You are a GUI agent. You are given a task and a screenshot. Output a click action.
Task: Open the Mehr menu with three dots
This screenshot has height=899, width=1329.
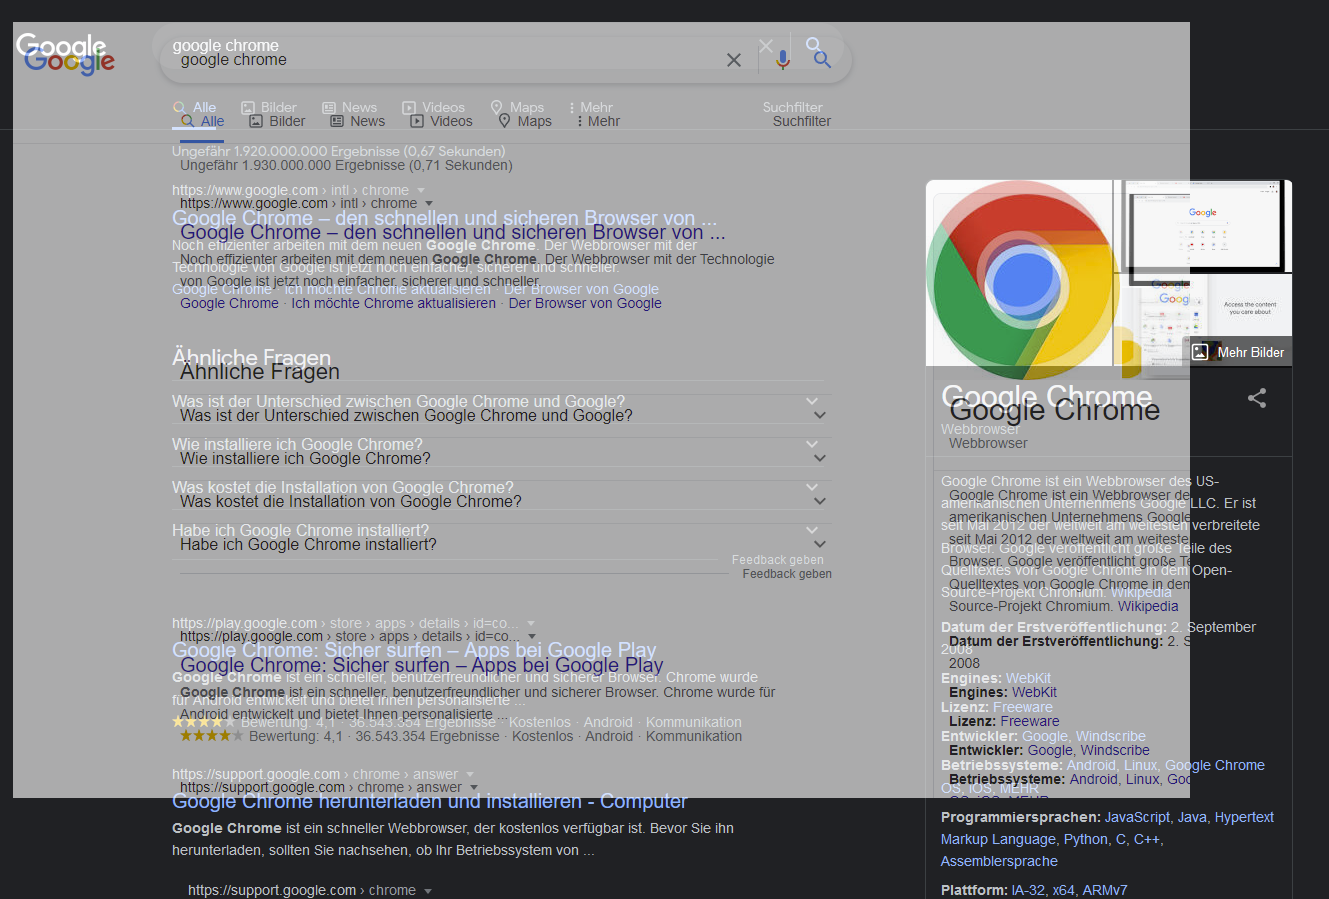tap(598, 121)
